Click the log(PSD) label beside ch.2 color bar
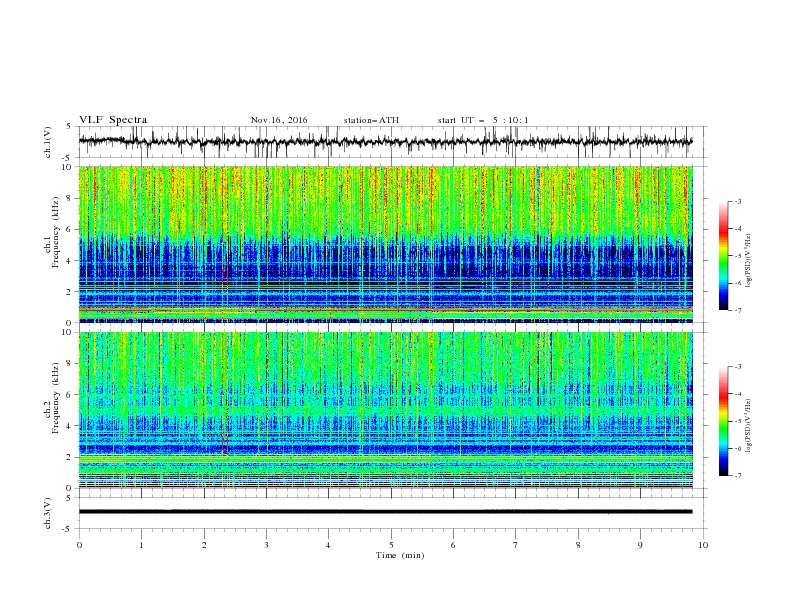792x612 pixels. tap(749, 425)
